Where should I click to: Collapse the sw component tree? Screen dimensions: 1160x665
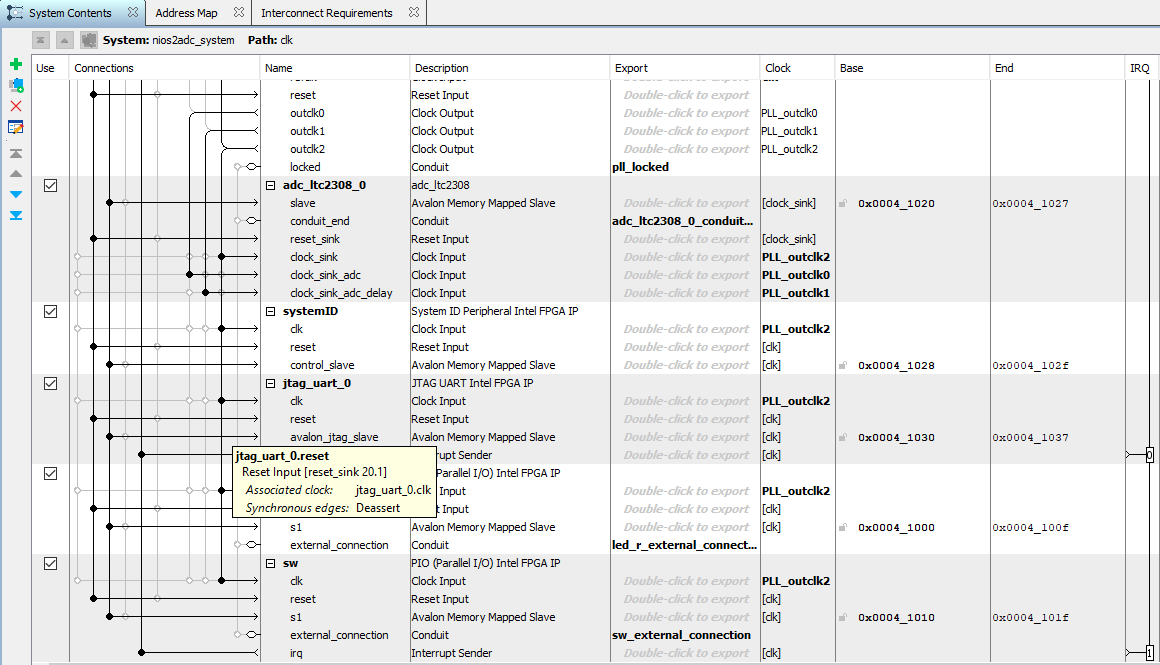click(x=271, y=564)
